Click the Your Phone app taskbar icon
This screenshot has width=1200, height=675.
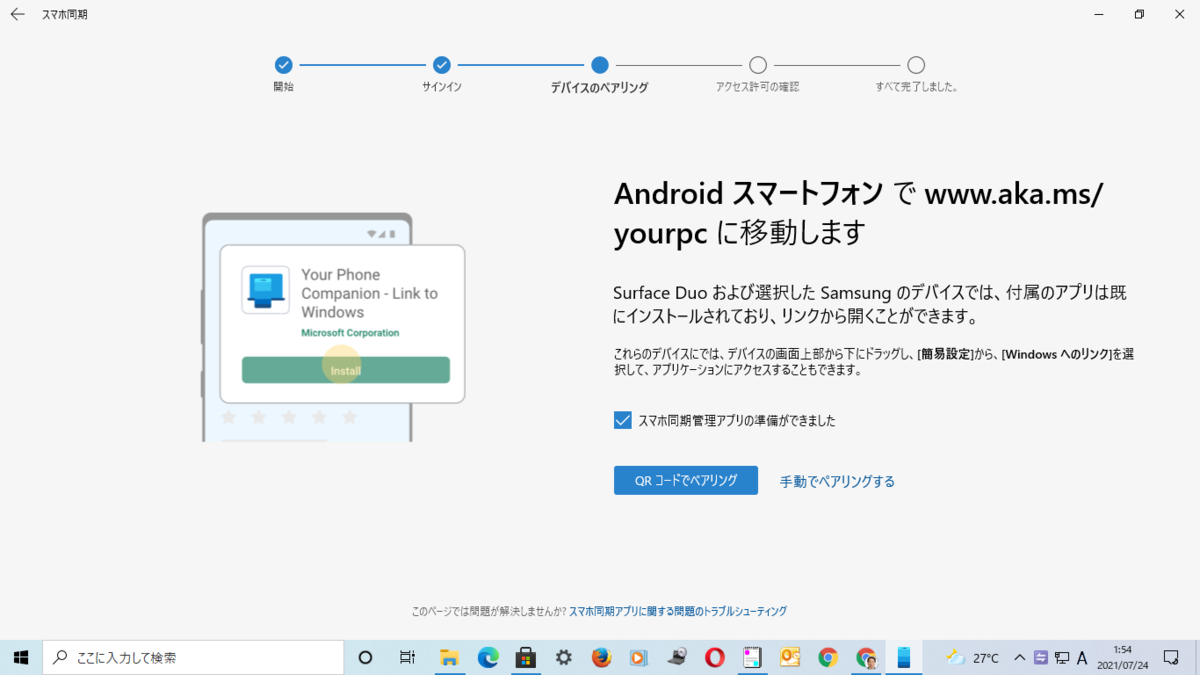(x=904, y=657)
